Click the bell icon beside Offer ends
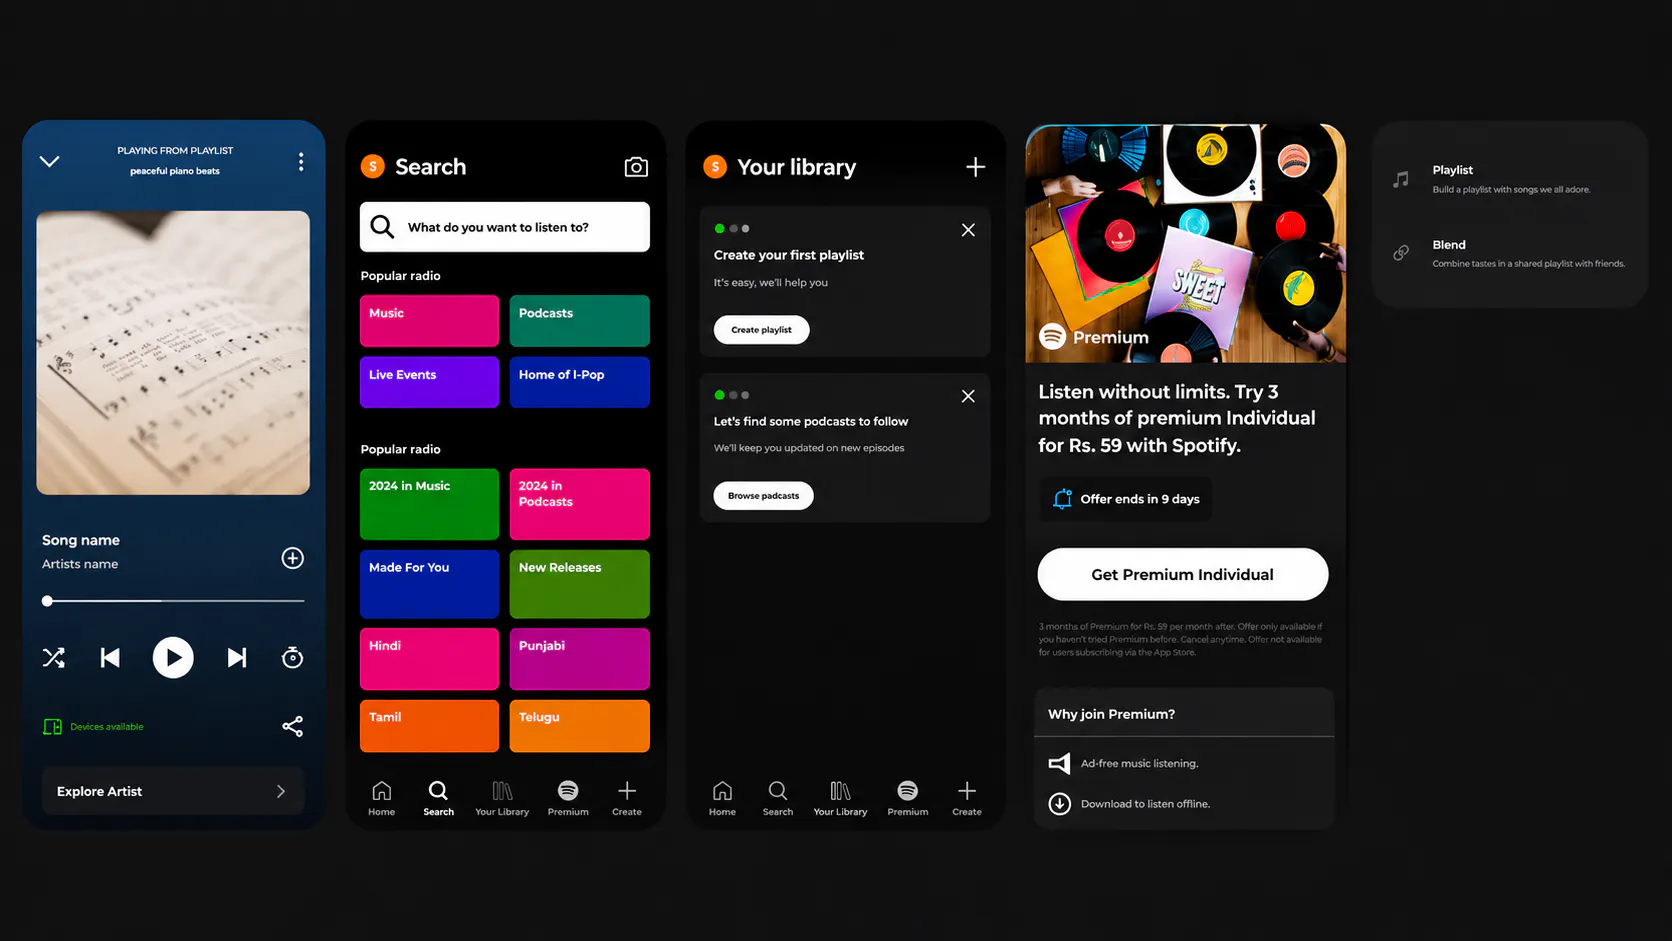Viewport: 1672px width, 941px height. [1062, 498]
